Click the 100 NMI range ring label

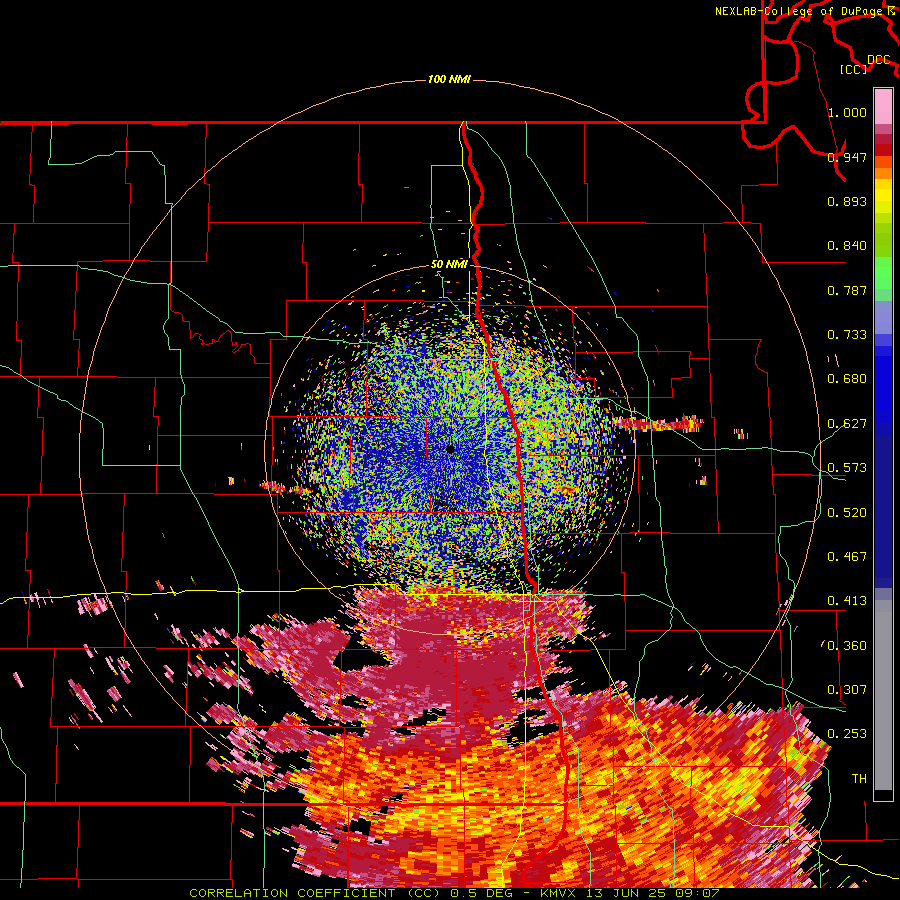tap(449, 79)
